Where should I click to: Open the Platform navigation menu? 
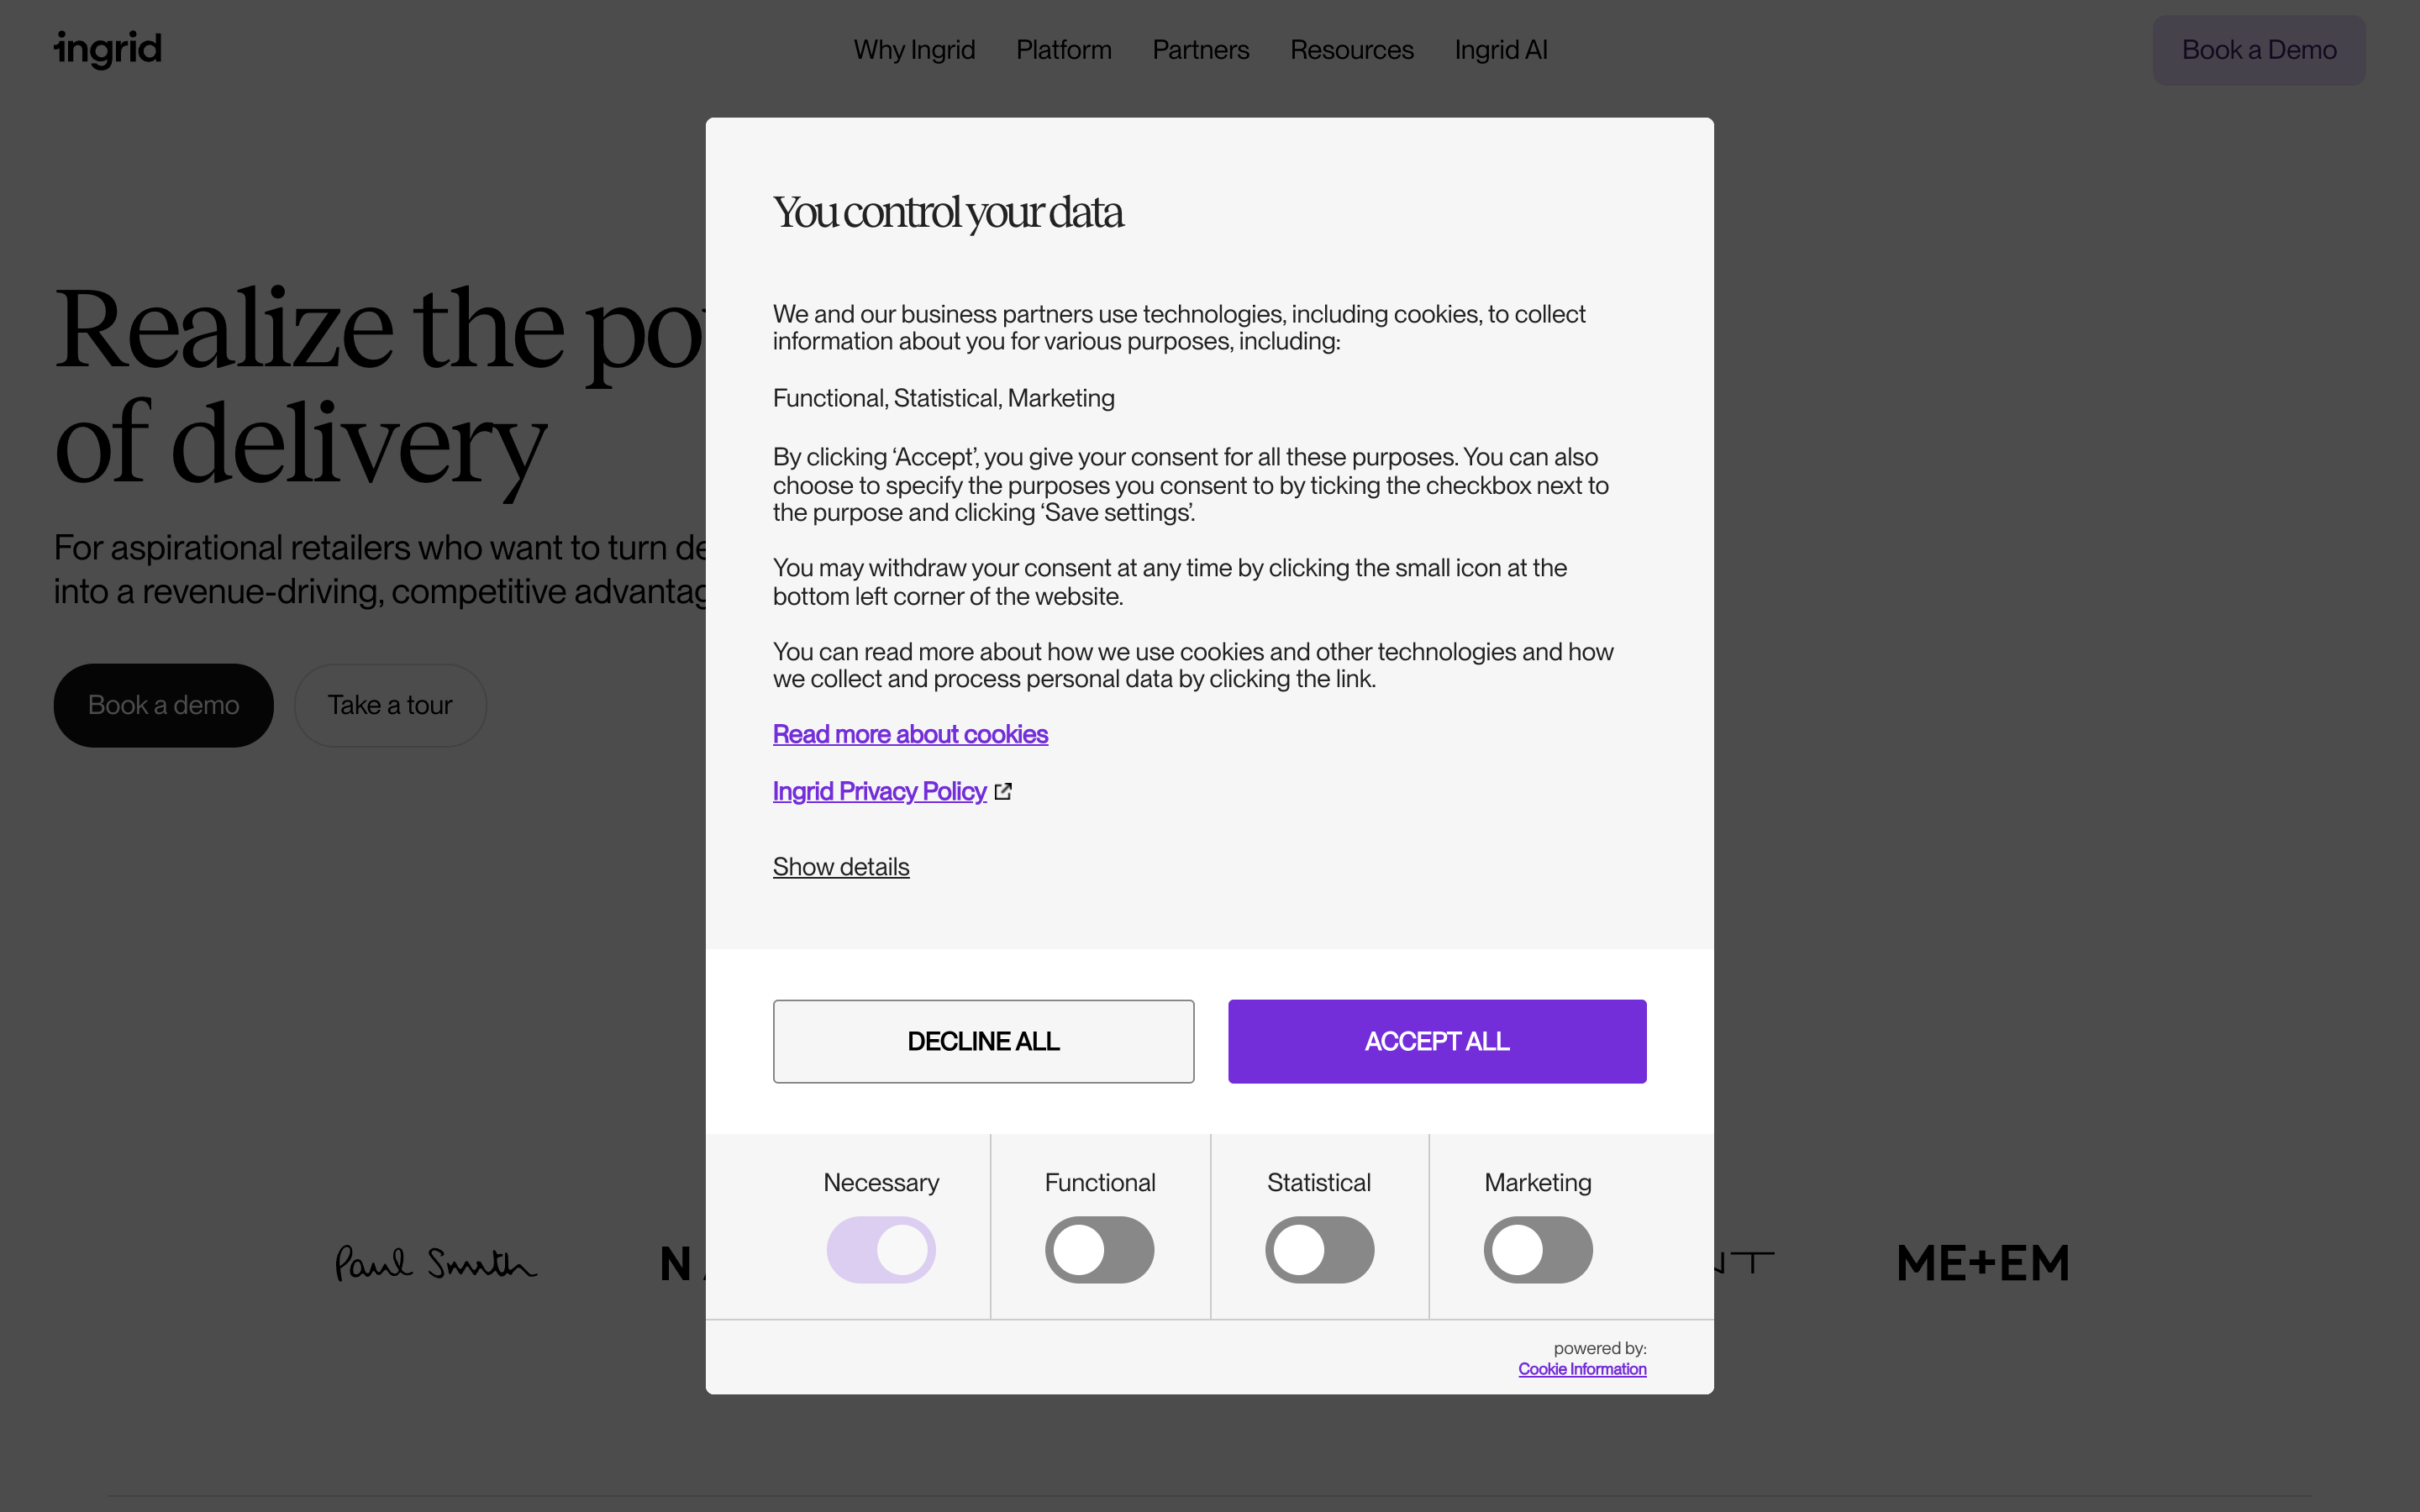click(1064, 49)
